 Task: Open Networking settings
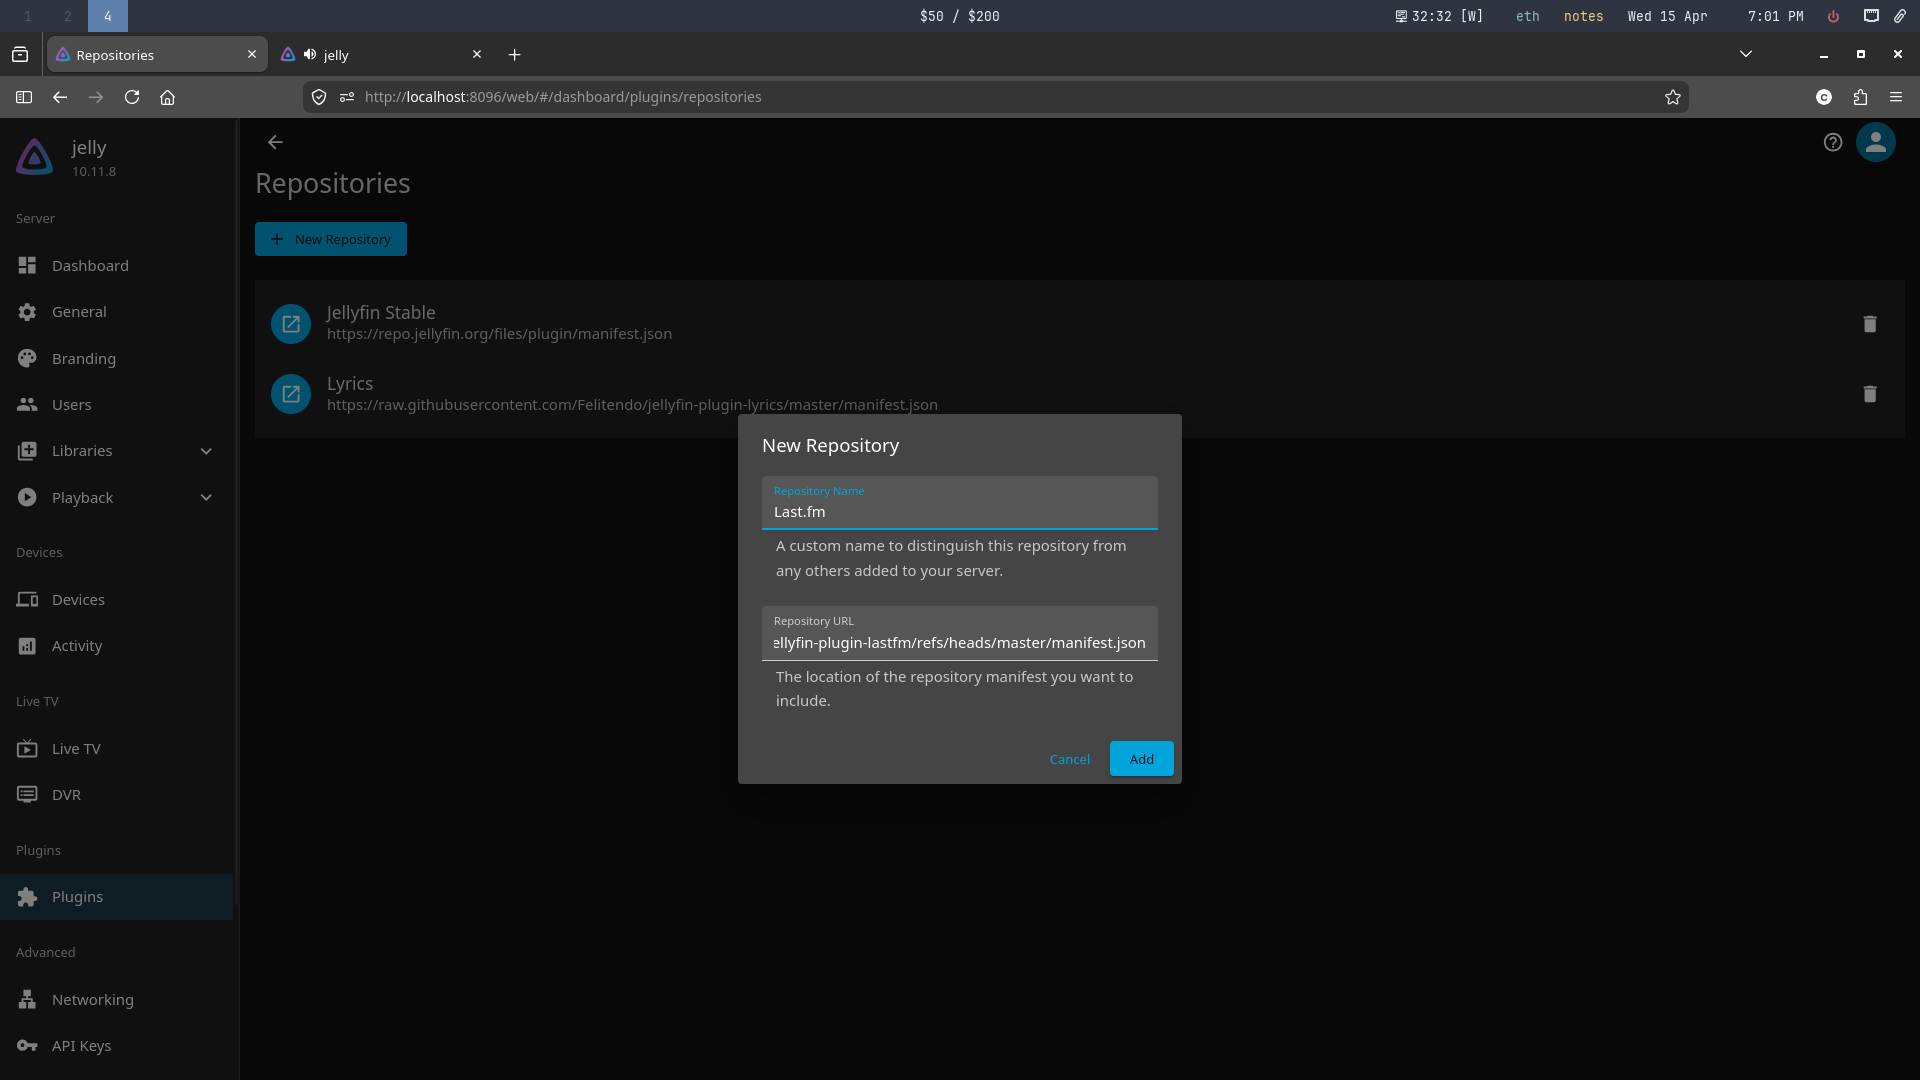(x=117, y=999)
